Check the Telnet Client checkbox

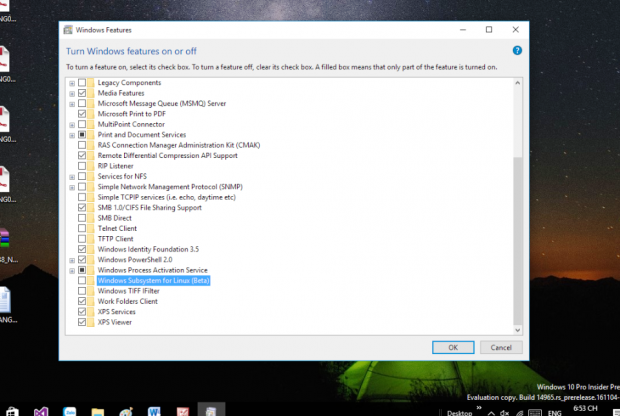pos(82,228)
